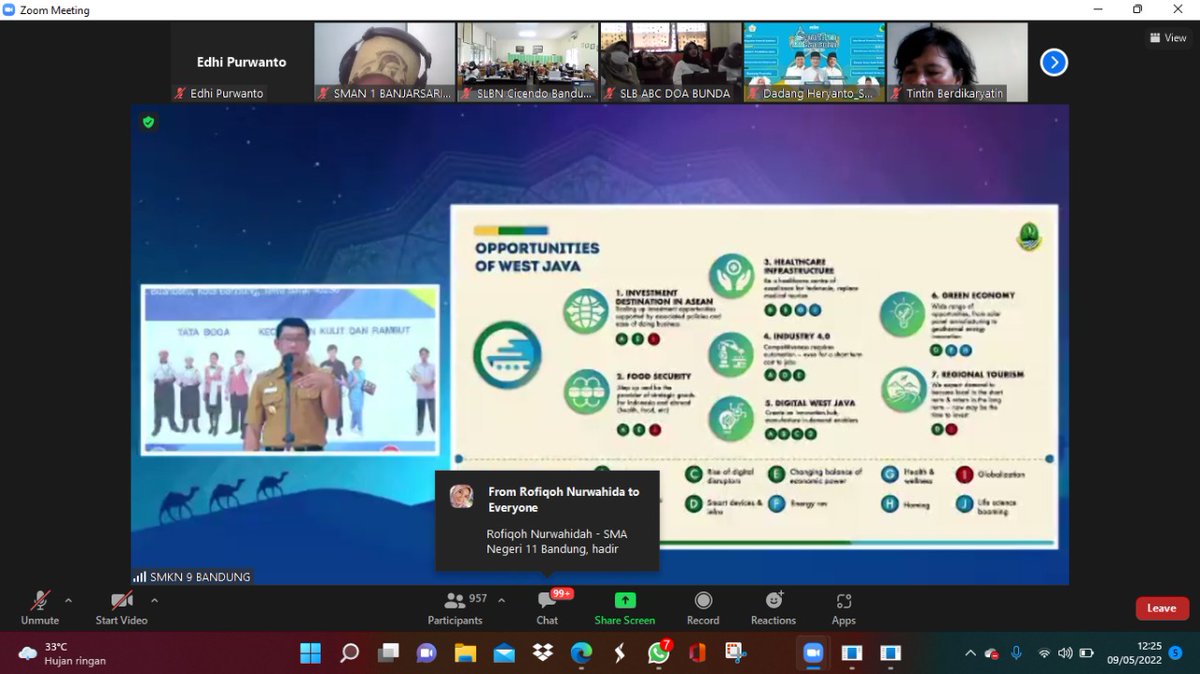Screen dimensions: 1200x674
Task: Select Edhi Purwanto participant tile
Action: pos(241,62)
